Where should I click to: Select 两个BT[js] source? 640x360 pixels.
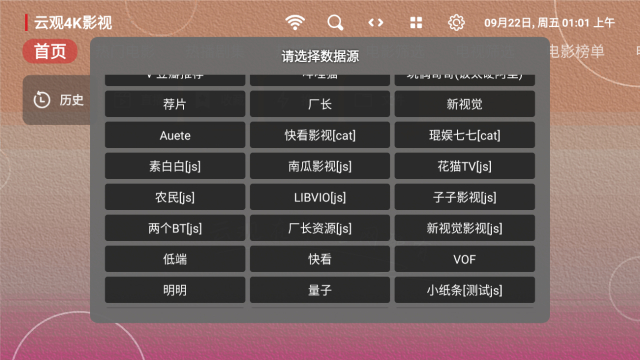pyautogui.click(x=175, y=228)
